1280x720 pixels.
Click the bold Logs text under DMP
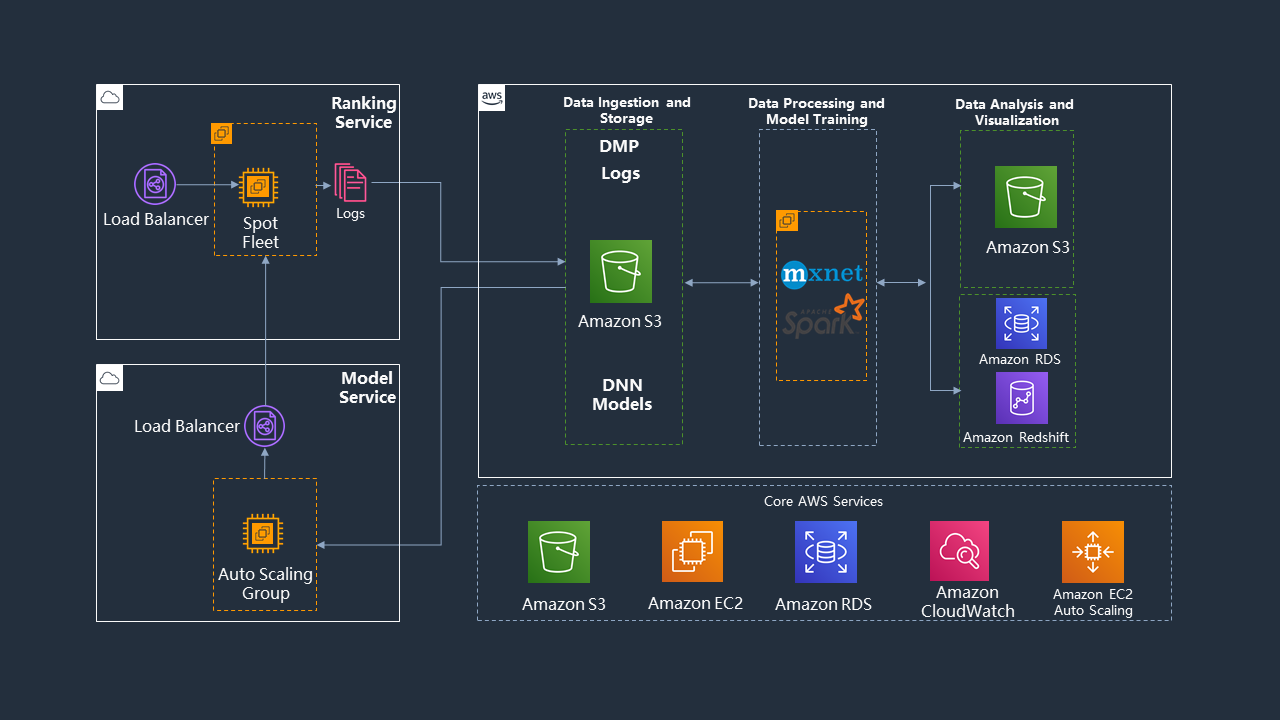(x=621, y=173)
